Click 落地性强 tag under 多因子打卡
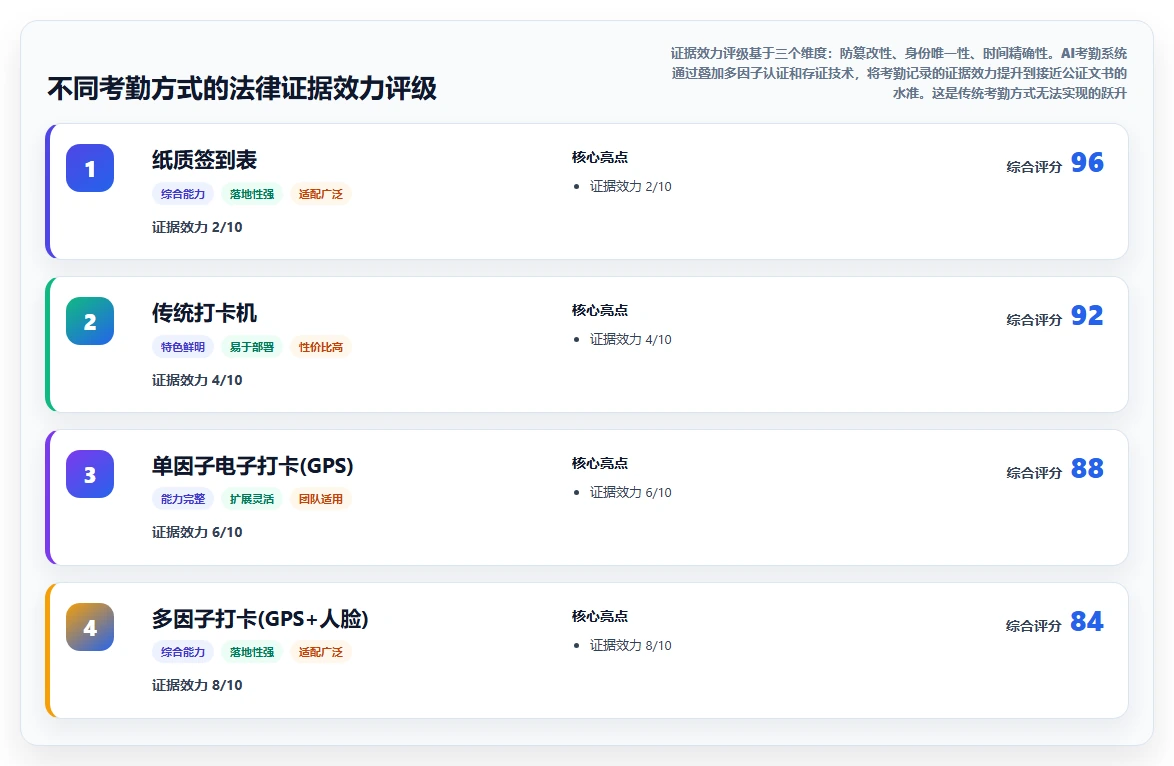Viewport: 1174px width, 766px height. pyautogui.click(x=252, y=652)
